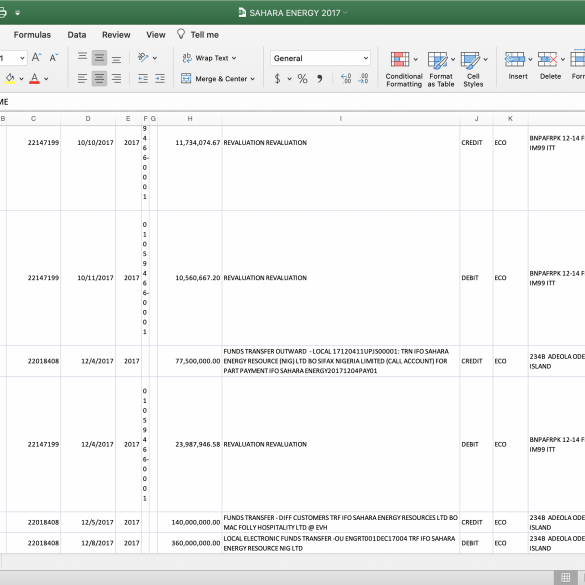Image resolution: width=585 pixels, height=585 pixels.
Task: Select column D header
Action: point(88,119)
